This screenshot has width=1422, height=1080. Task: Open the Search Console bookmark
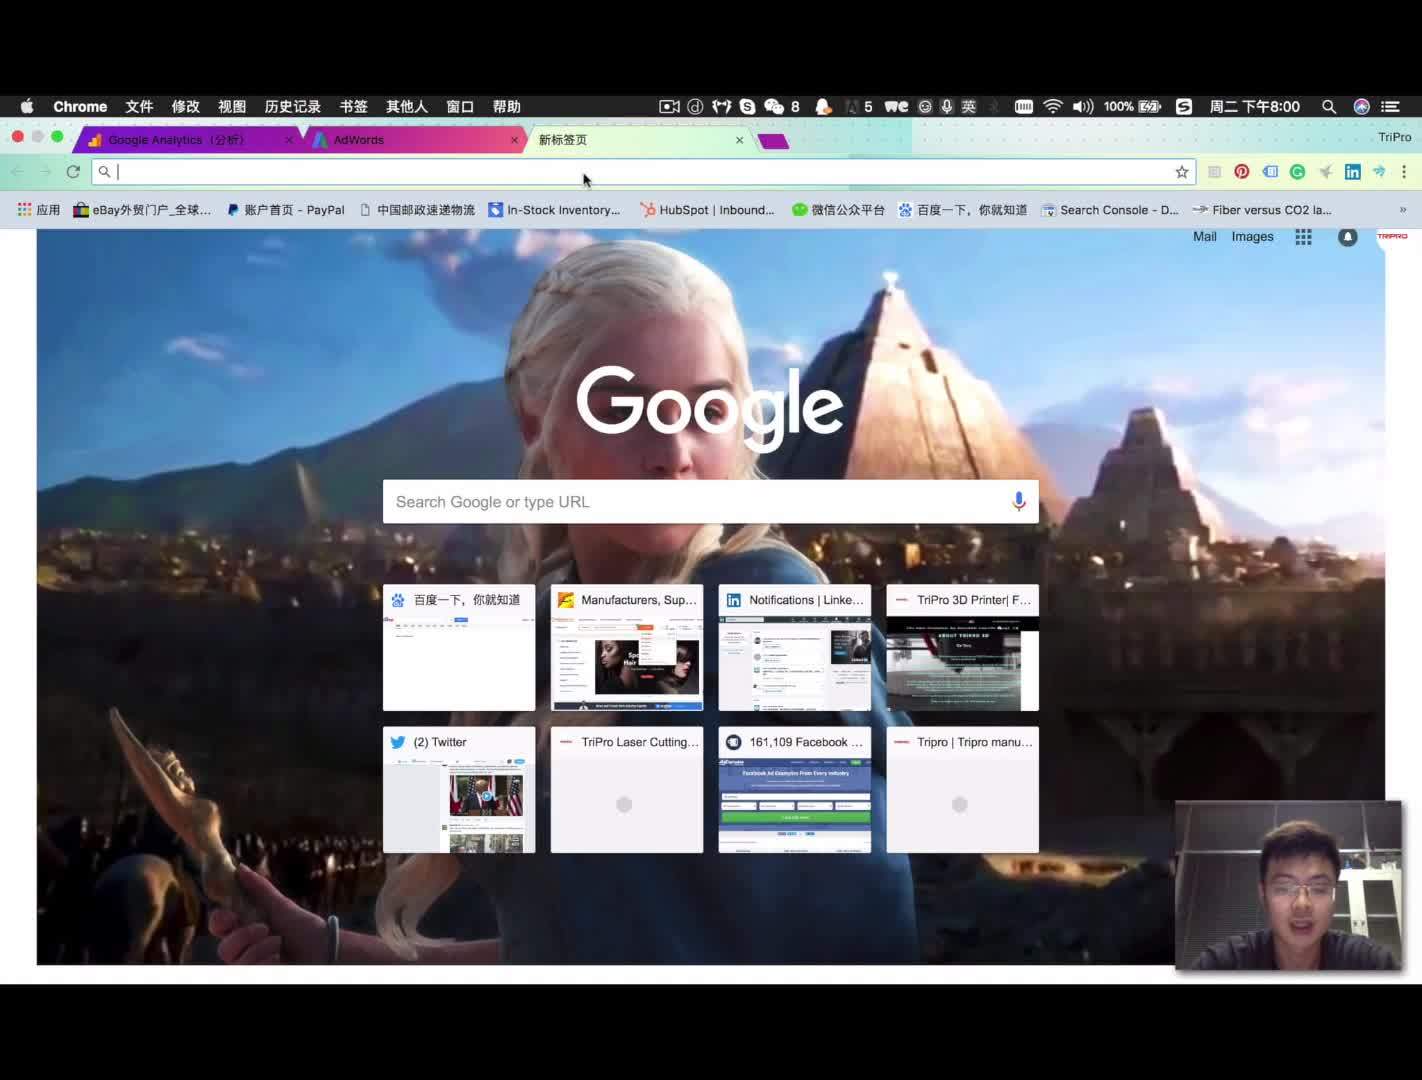pos(1110,210)
